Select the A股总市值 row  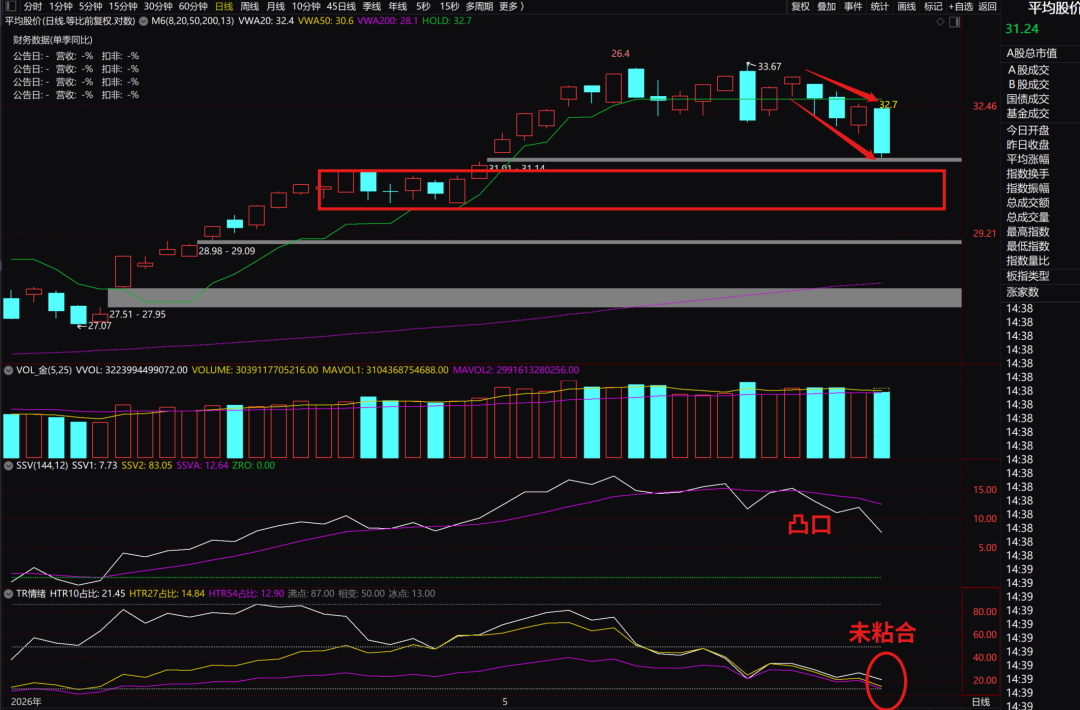[x=1031, y=53]
